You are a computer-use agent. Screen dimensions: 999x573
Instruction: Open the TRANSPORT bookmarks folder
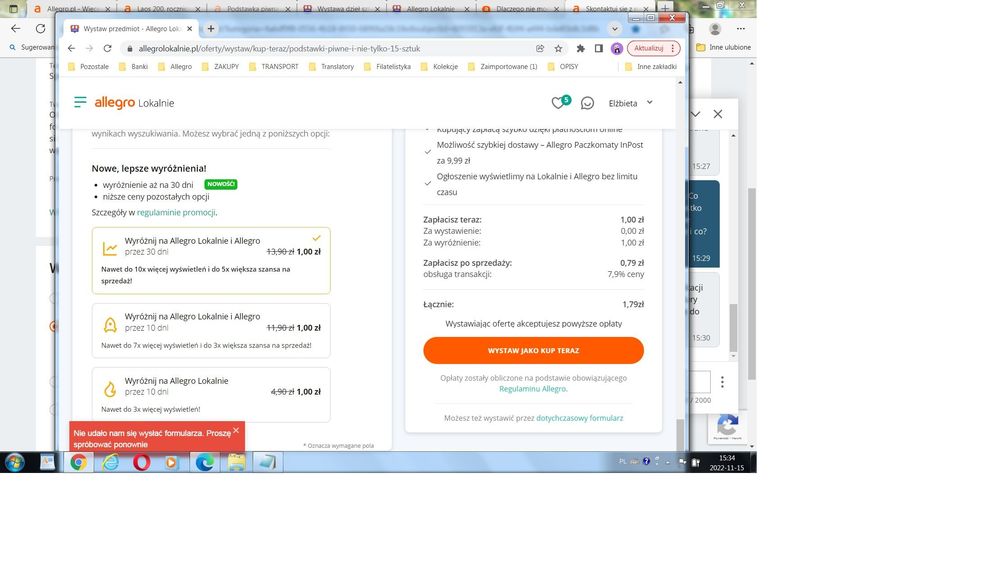pos(274,66)
